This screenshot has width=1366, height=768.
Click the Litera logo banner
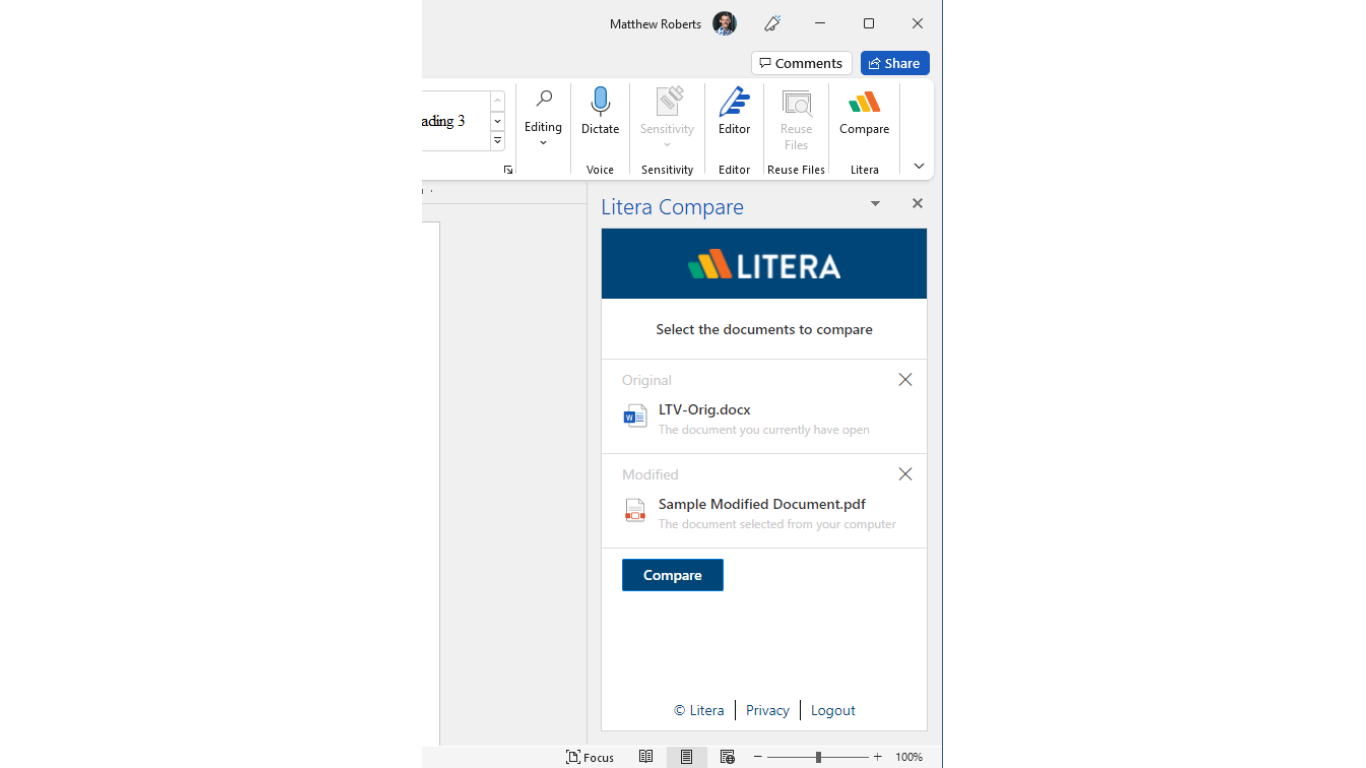764,264
